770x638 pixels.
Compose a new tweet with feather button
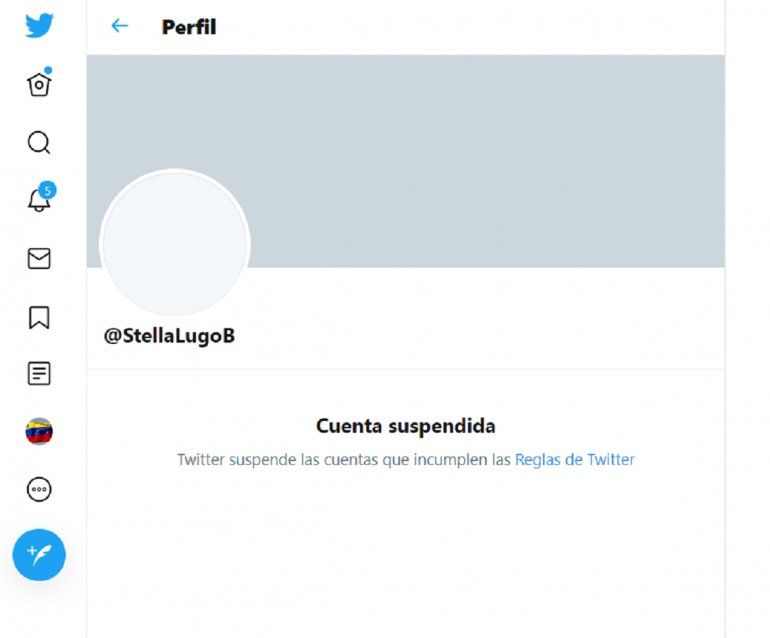click(x=39, y=555)
